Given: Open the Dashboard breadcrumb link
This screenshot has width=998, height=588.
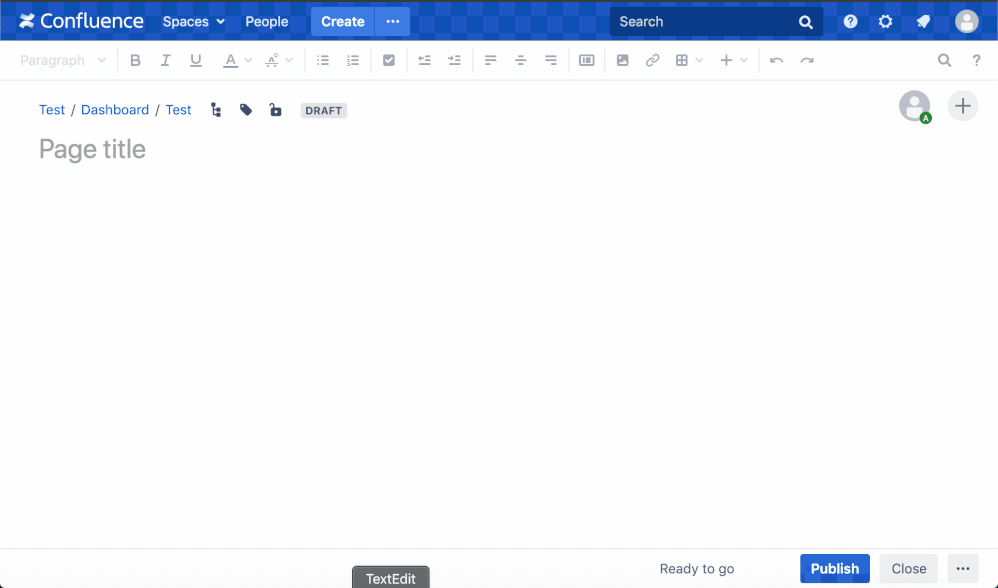Looking at the screenshot, I should [115, 110].
